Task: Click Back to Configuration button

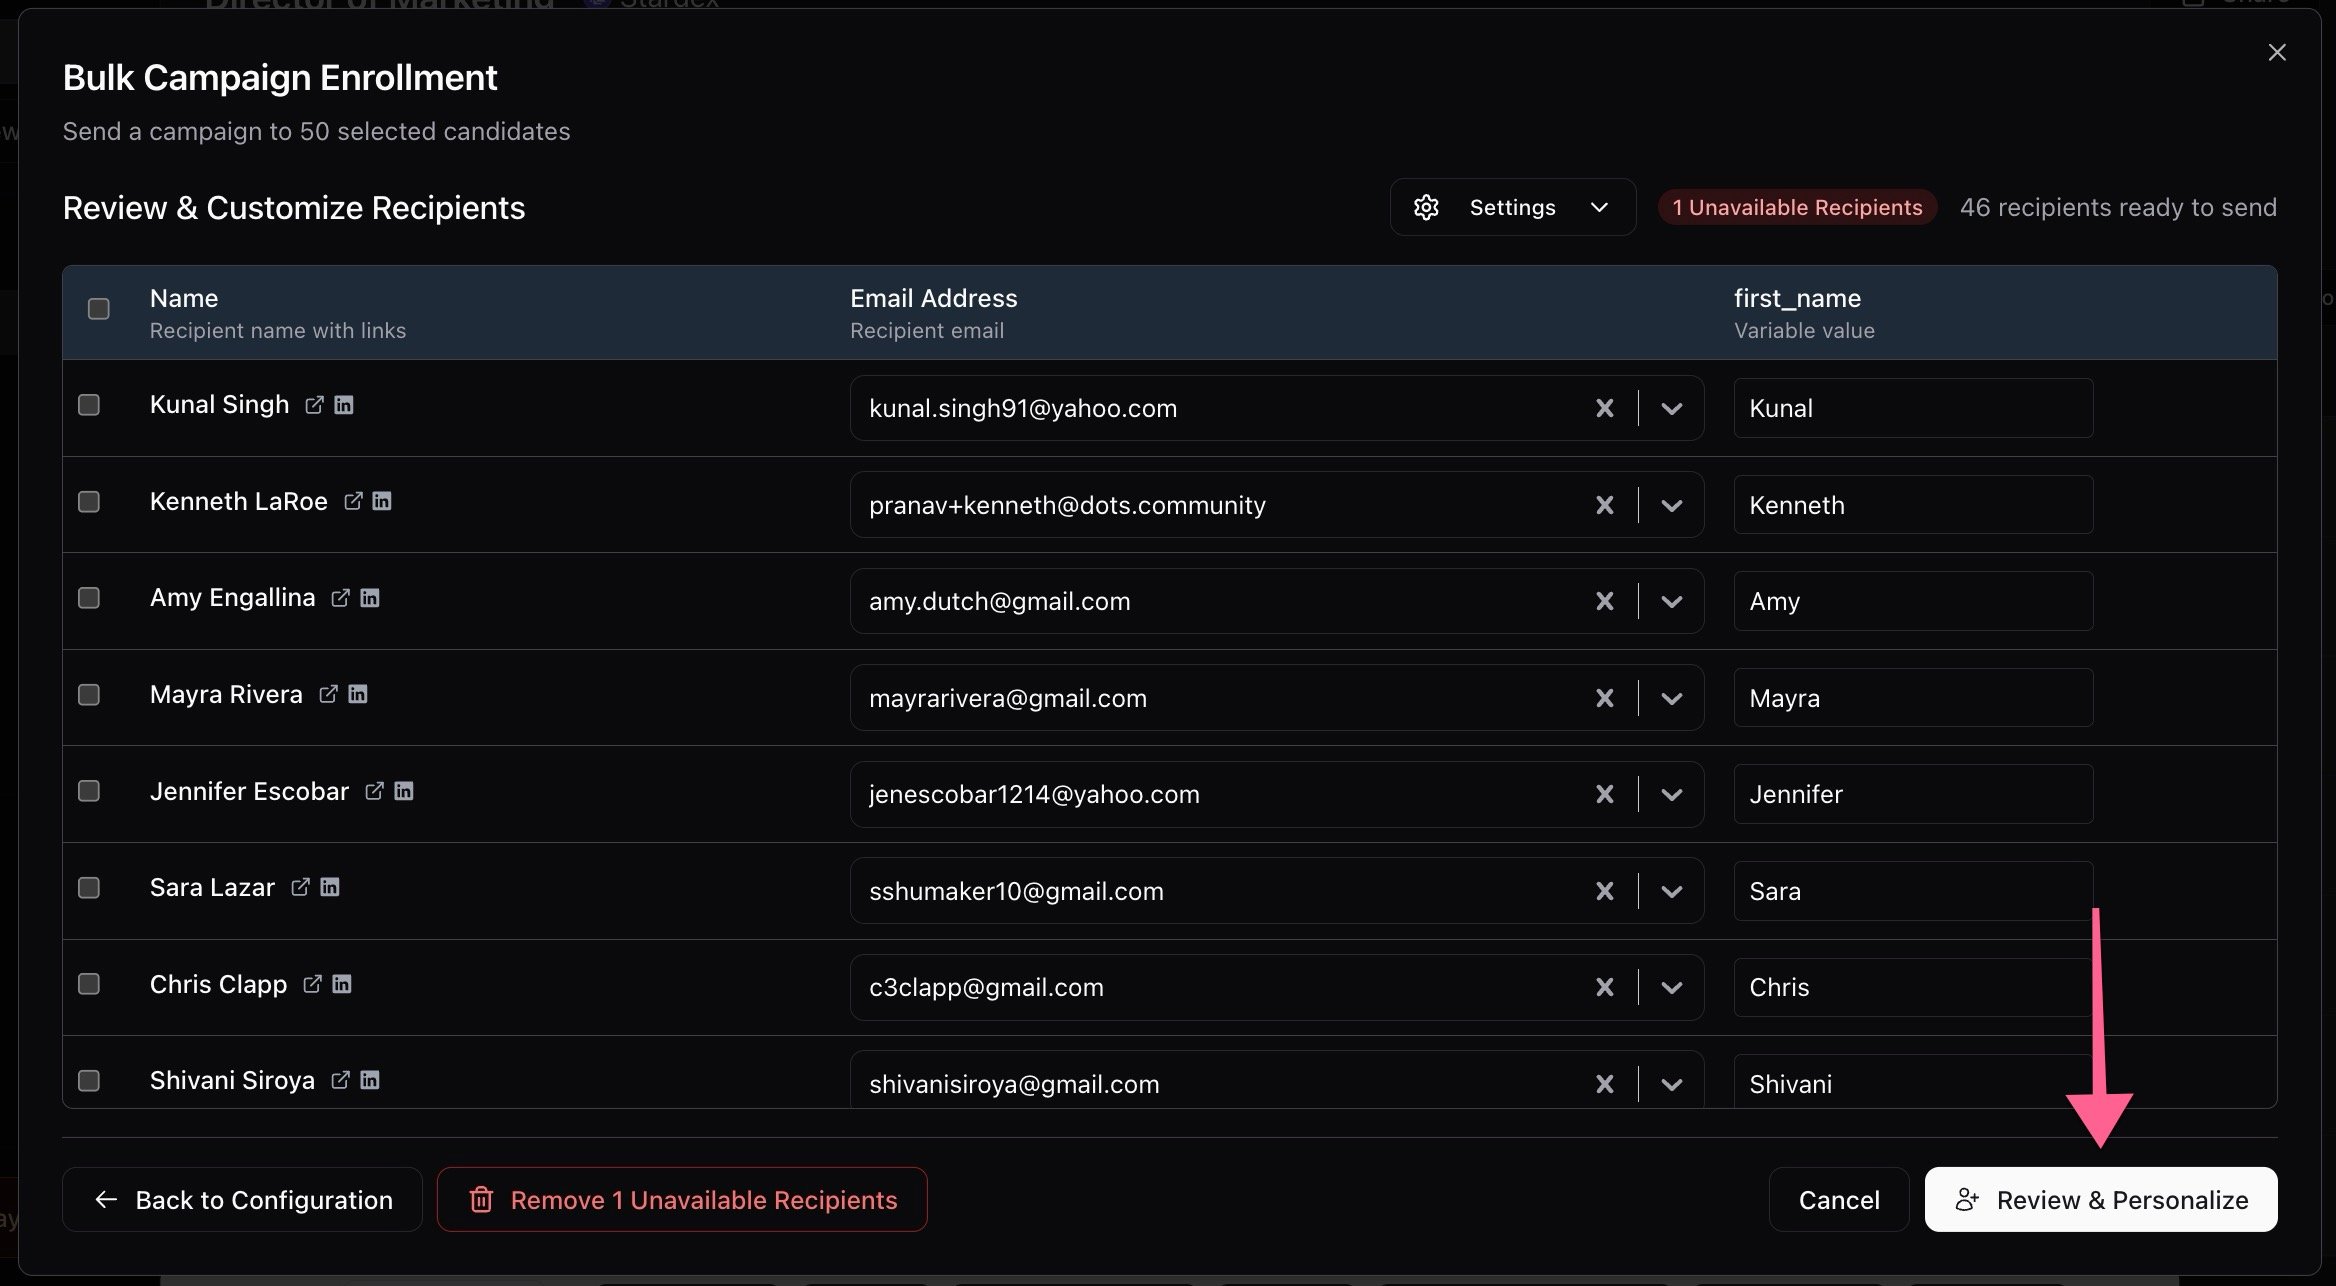Action: 243,1199
